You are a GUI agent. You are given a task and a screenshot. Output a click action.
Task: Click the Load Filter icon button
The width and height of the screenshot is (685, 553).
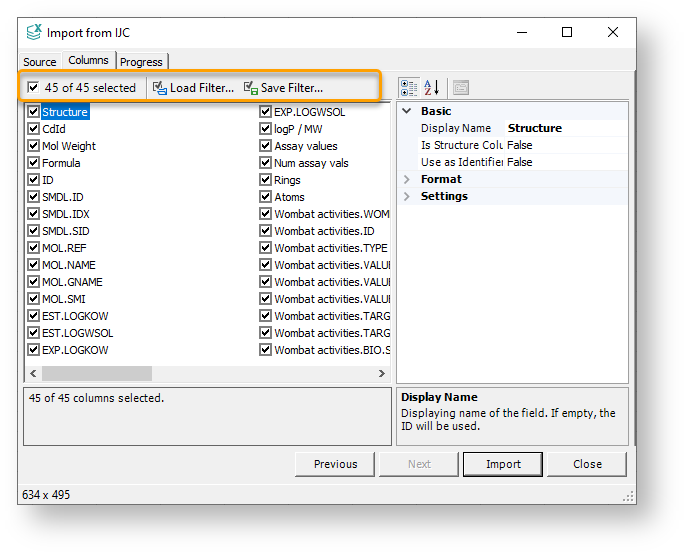193,88
